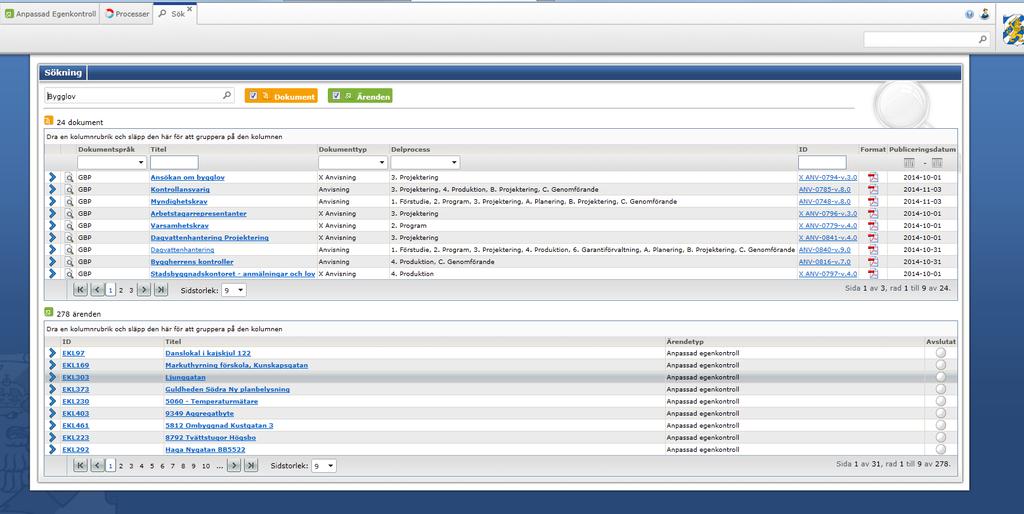Open the Varsamhetskrav document link
Screen dimensions: 1024x514
[x=180, y=225]
